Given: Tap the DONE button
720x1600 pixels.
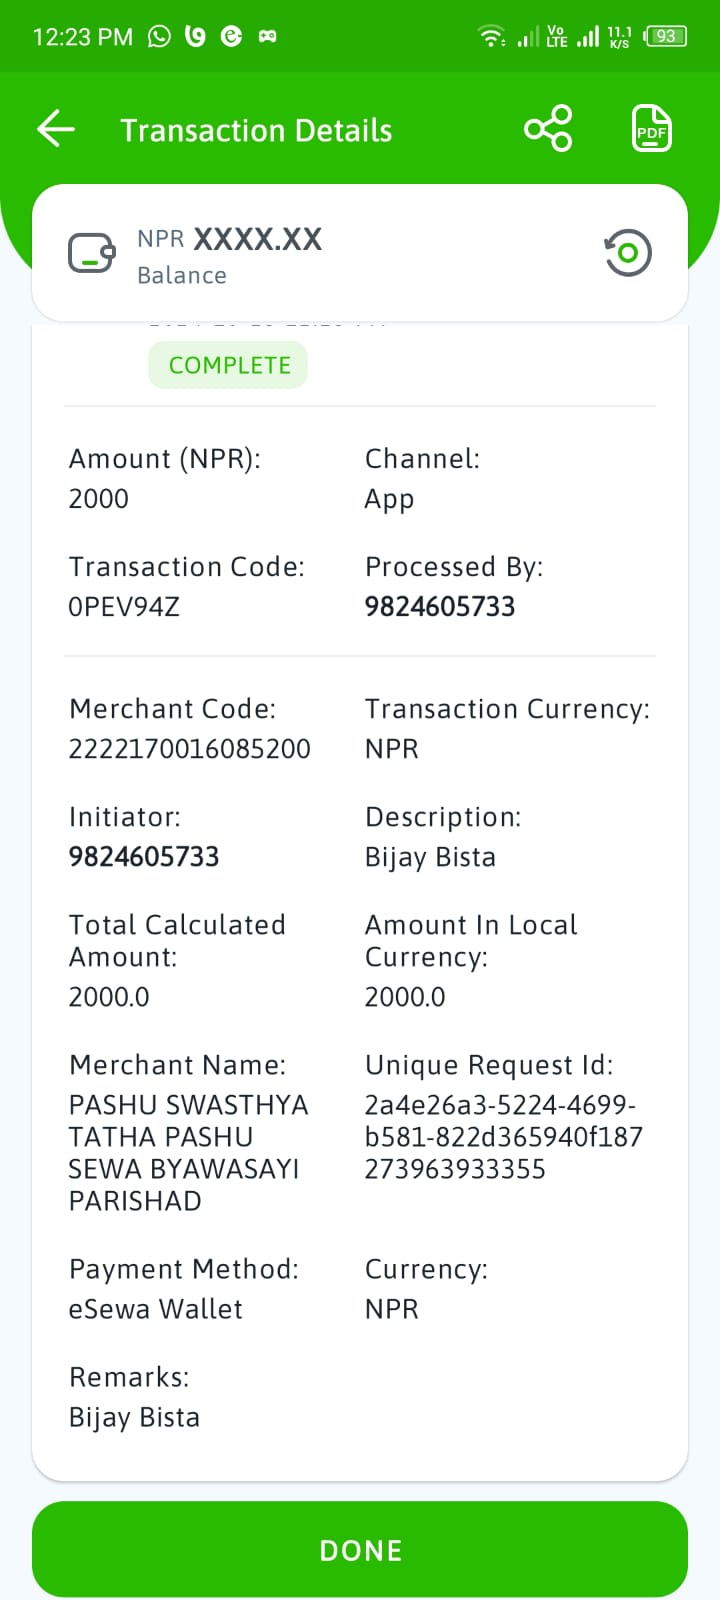Looking at the screenshot, I should [x=360, y=1549].
